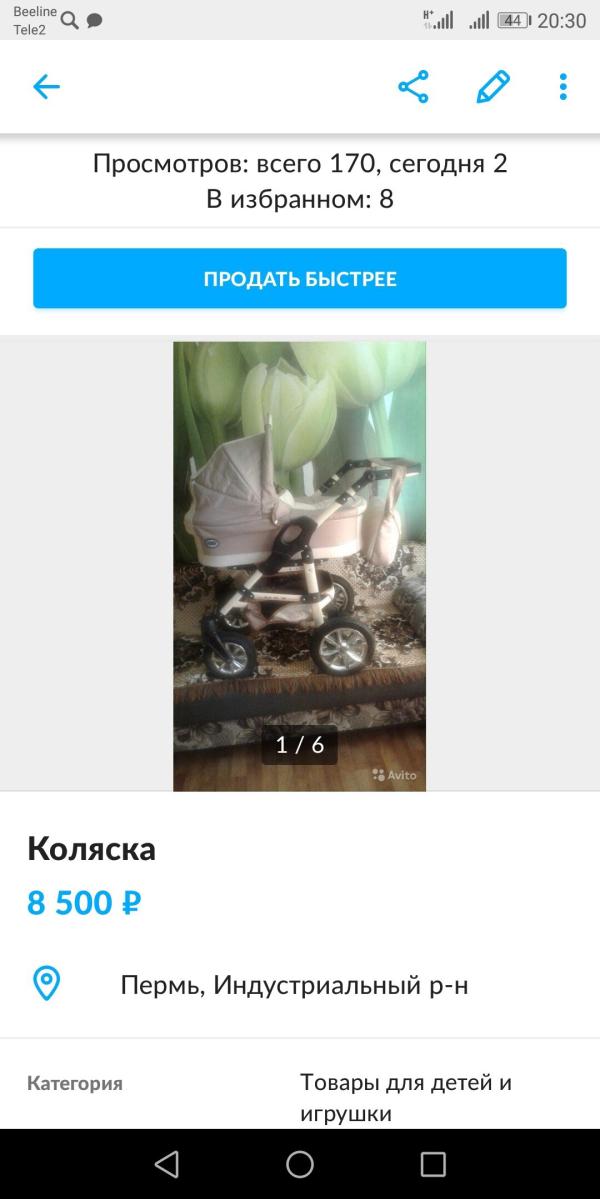
Task: Tap the Коляска listing title
Action: pyautogui.click(x=92, y=849)
